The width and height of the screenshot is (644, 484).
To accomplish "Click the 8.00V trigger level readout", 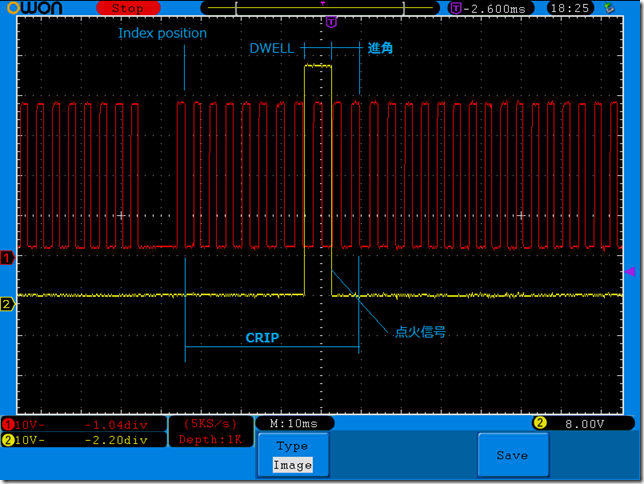I will coord(584,424).
